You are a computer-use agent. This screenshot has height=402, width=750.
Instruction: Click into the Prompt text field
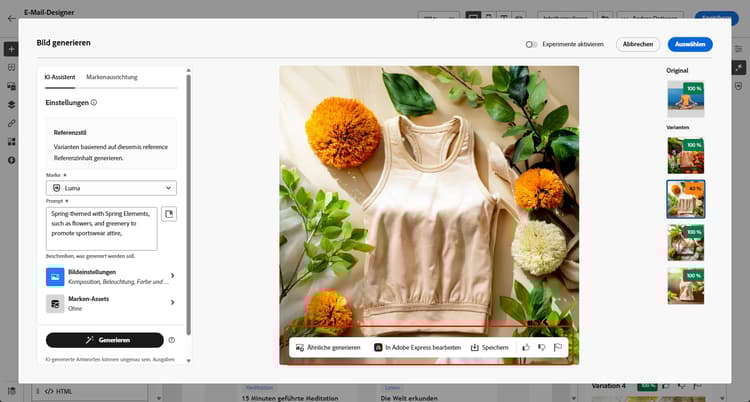[x=101, y=228]
